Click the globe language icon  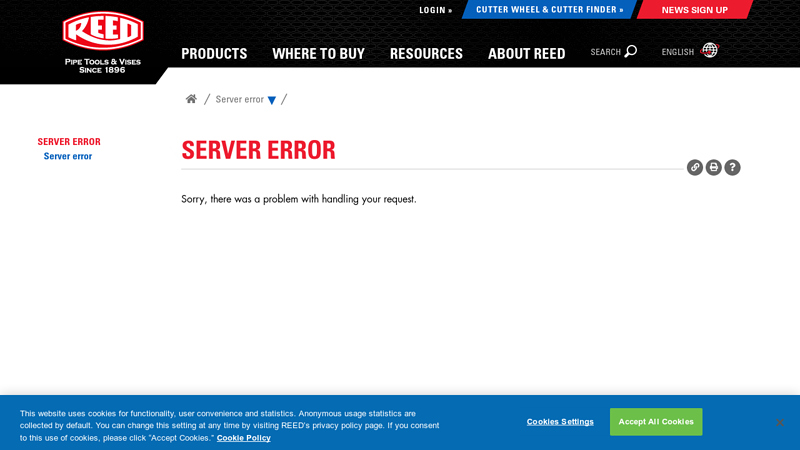(x=710, y=50)
